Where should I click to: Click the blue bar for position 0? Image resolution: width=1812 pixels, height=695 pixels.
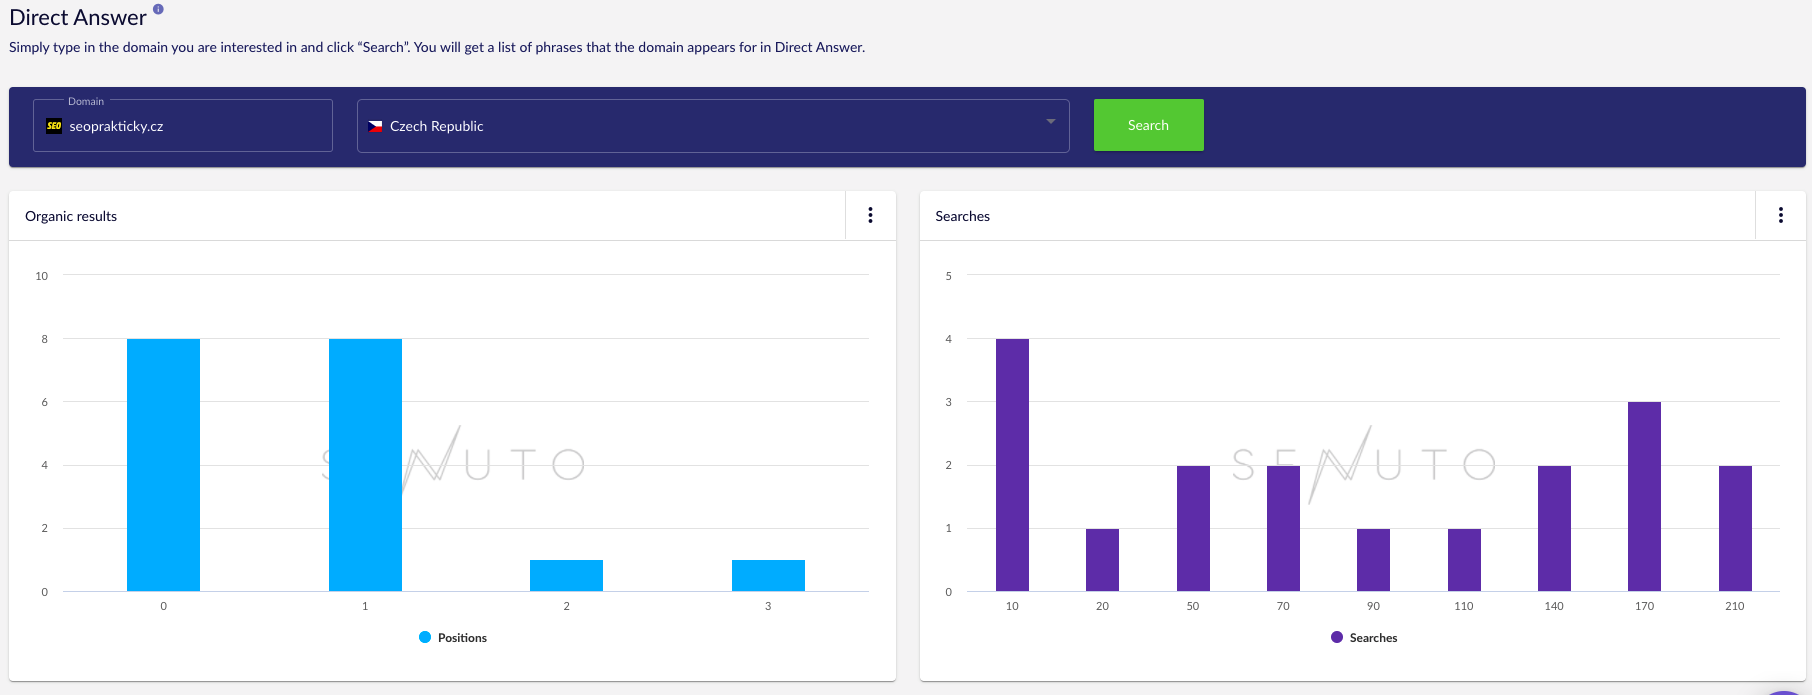tap(163, 465)
